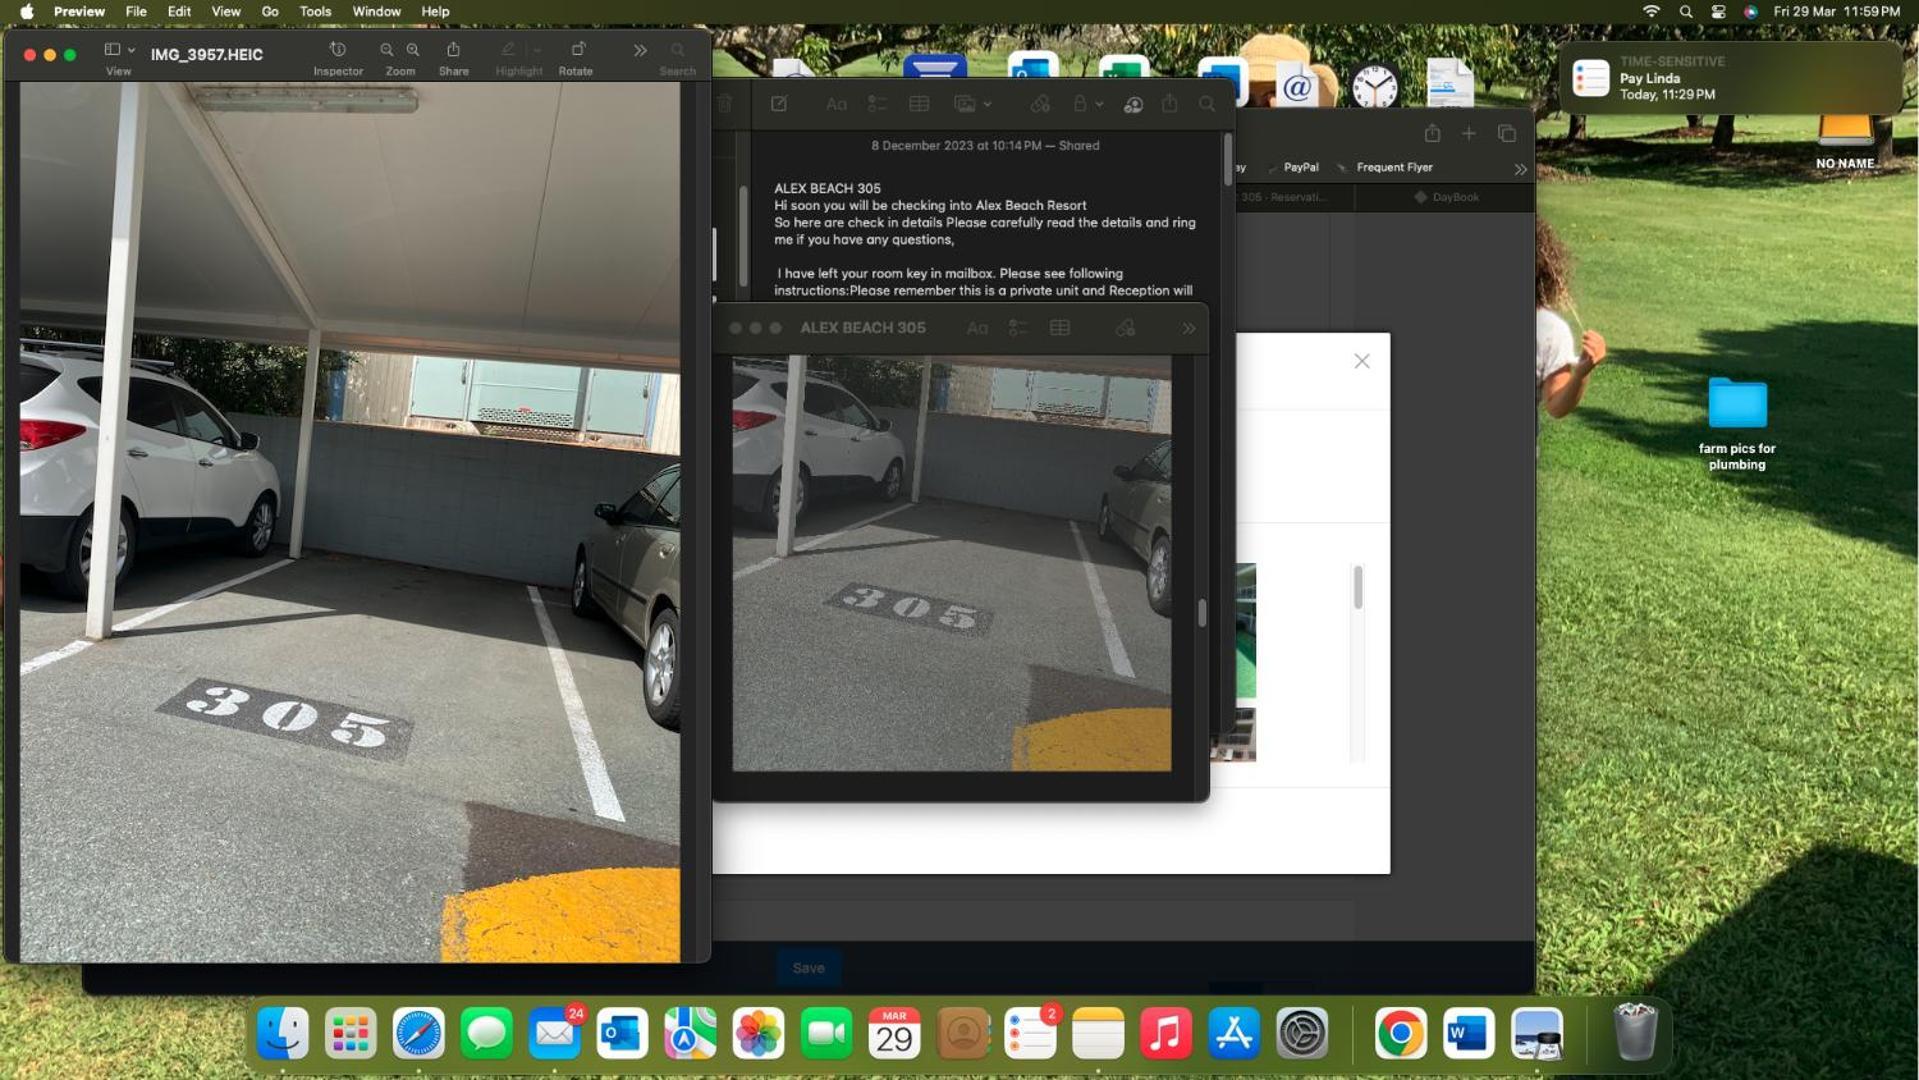Create a new note in Notes window

pyautogui.click(x=778, y=104)
